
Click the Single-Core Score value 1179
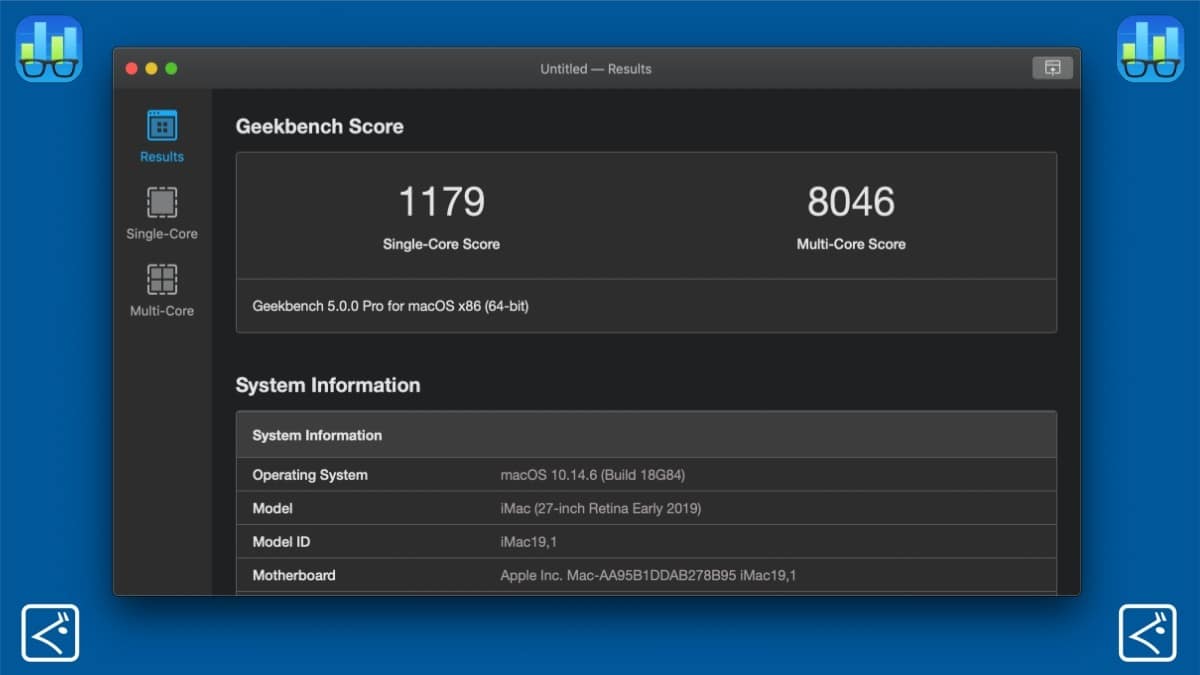tap(441, 201)
